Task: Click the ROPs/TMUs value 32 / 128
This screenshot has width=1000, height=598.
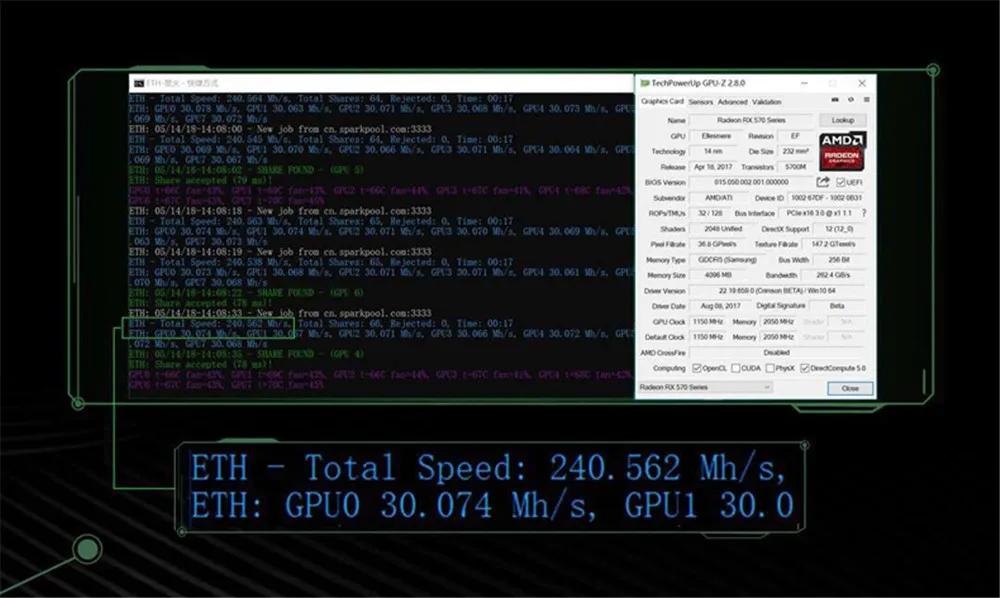Action: 710,213
